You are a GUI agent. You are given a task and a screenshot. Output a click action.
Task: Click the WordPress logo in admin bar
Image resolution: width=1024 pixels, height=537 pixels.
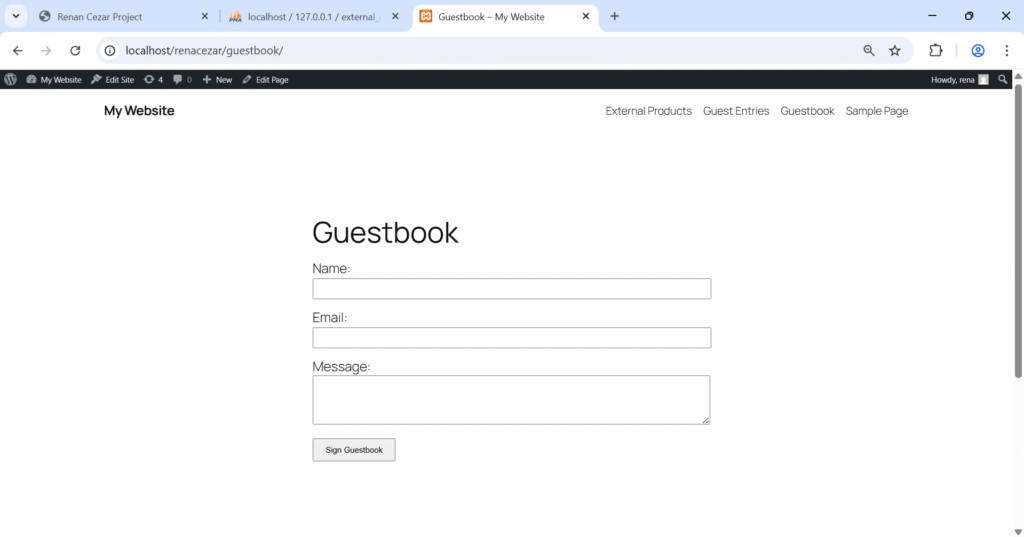point(10,79)
